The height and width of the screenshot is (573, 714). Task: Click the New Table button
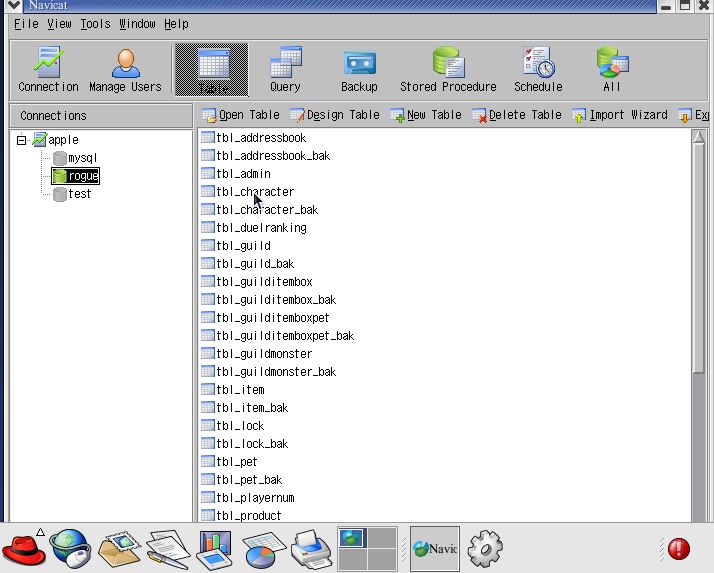click(x=426, y=115)
